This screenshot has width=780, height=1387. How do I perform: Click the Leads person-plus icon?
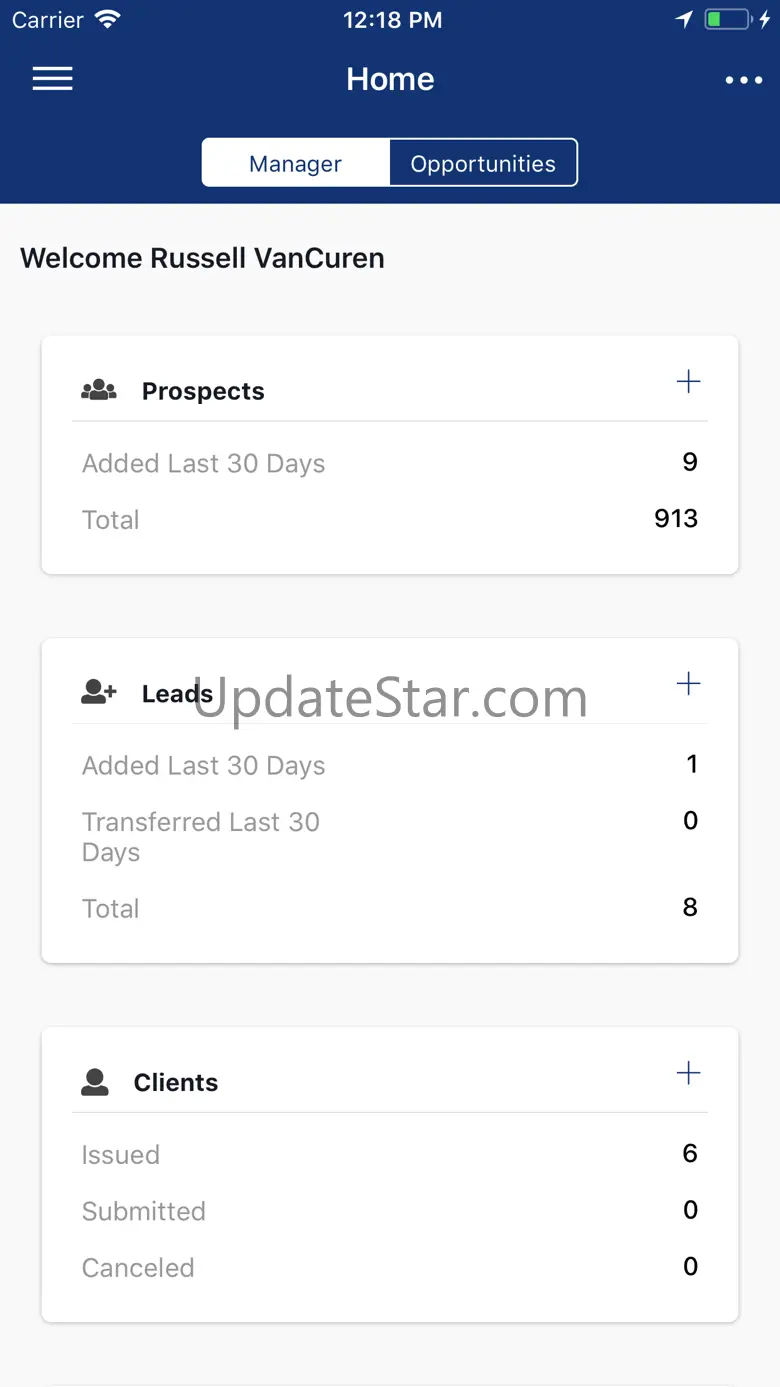[99, 692]
